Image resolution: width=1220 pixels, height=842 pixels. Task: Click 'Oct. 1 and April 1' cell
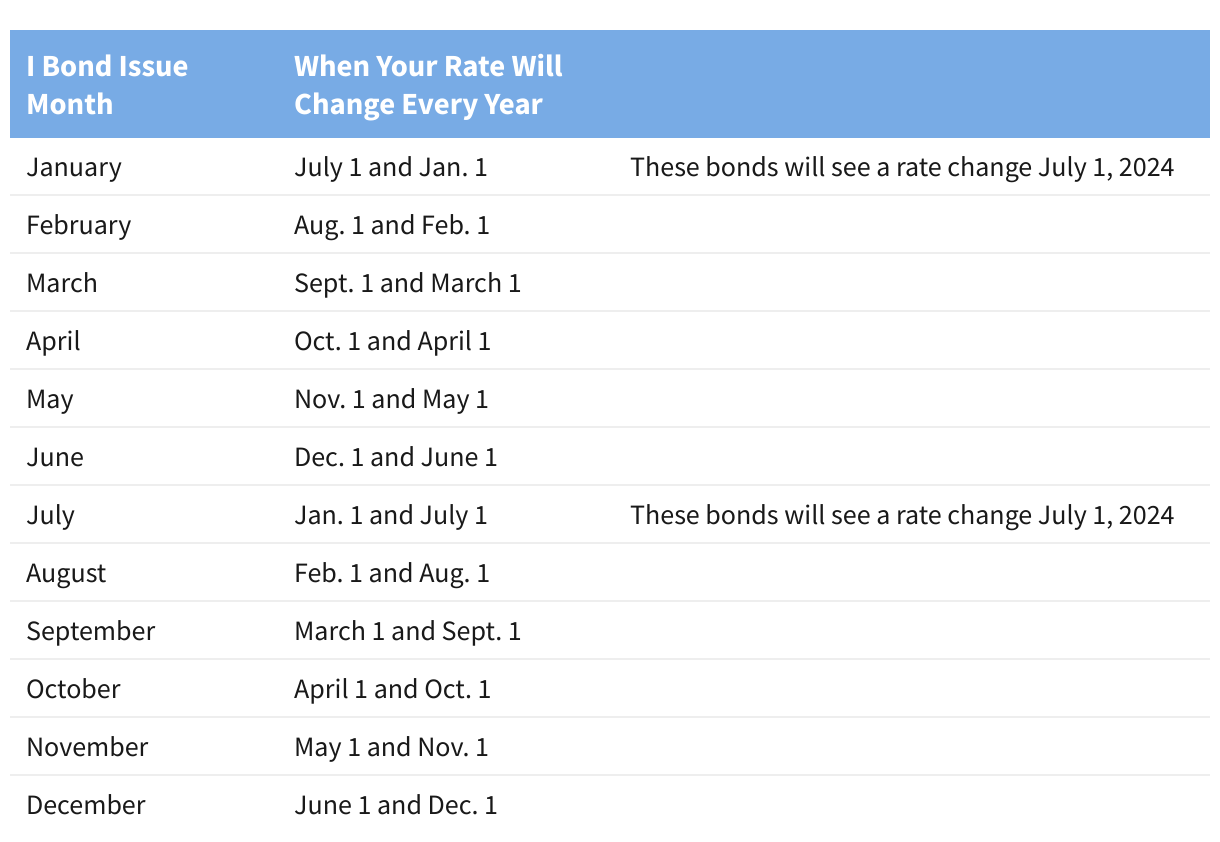(x=393, y=341)
